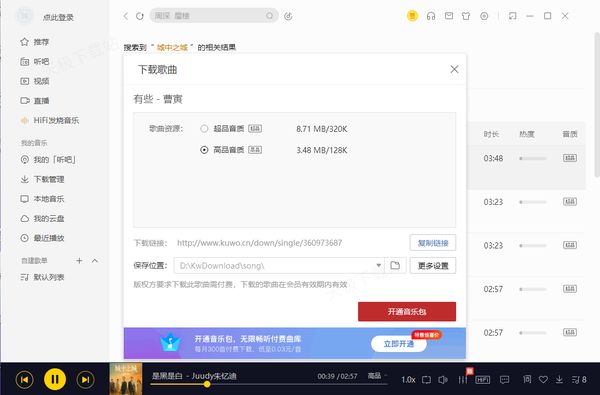
Task: Click the 音质 column header
Action: tap(570, 134)
